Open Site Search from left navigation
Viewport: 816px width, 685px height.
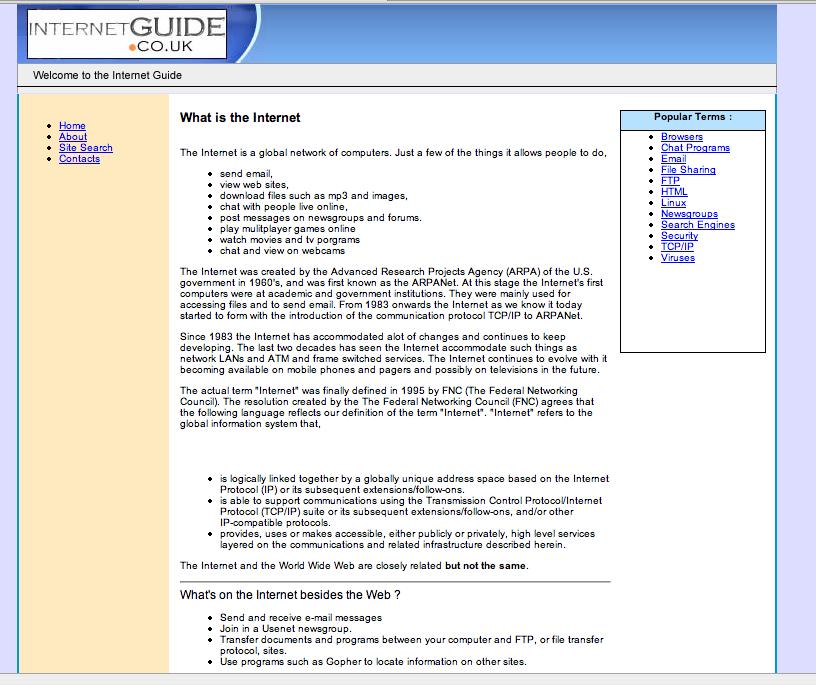86,148
